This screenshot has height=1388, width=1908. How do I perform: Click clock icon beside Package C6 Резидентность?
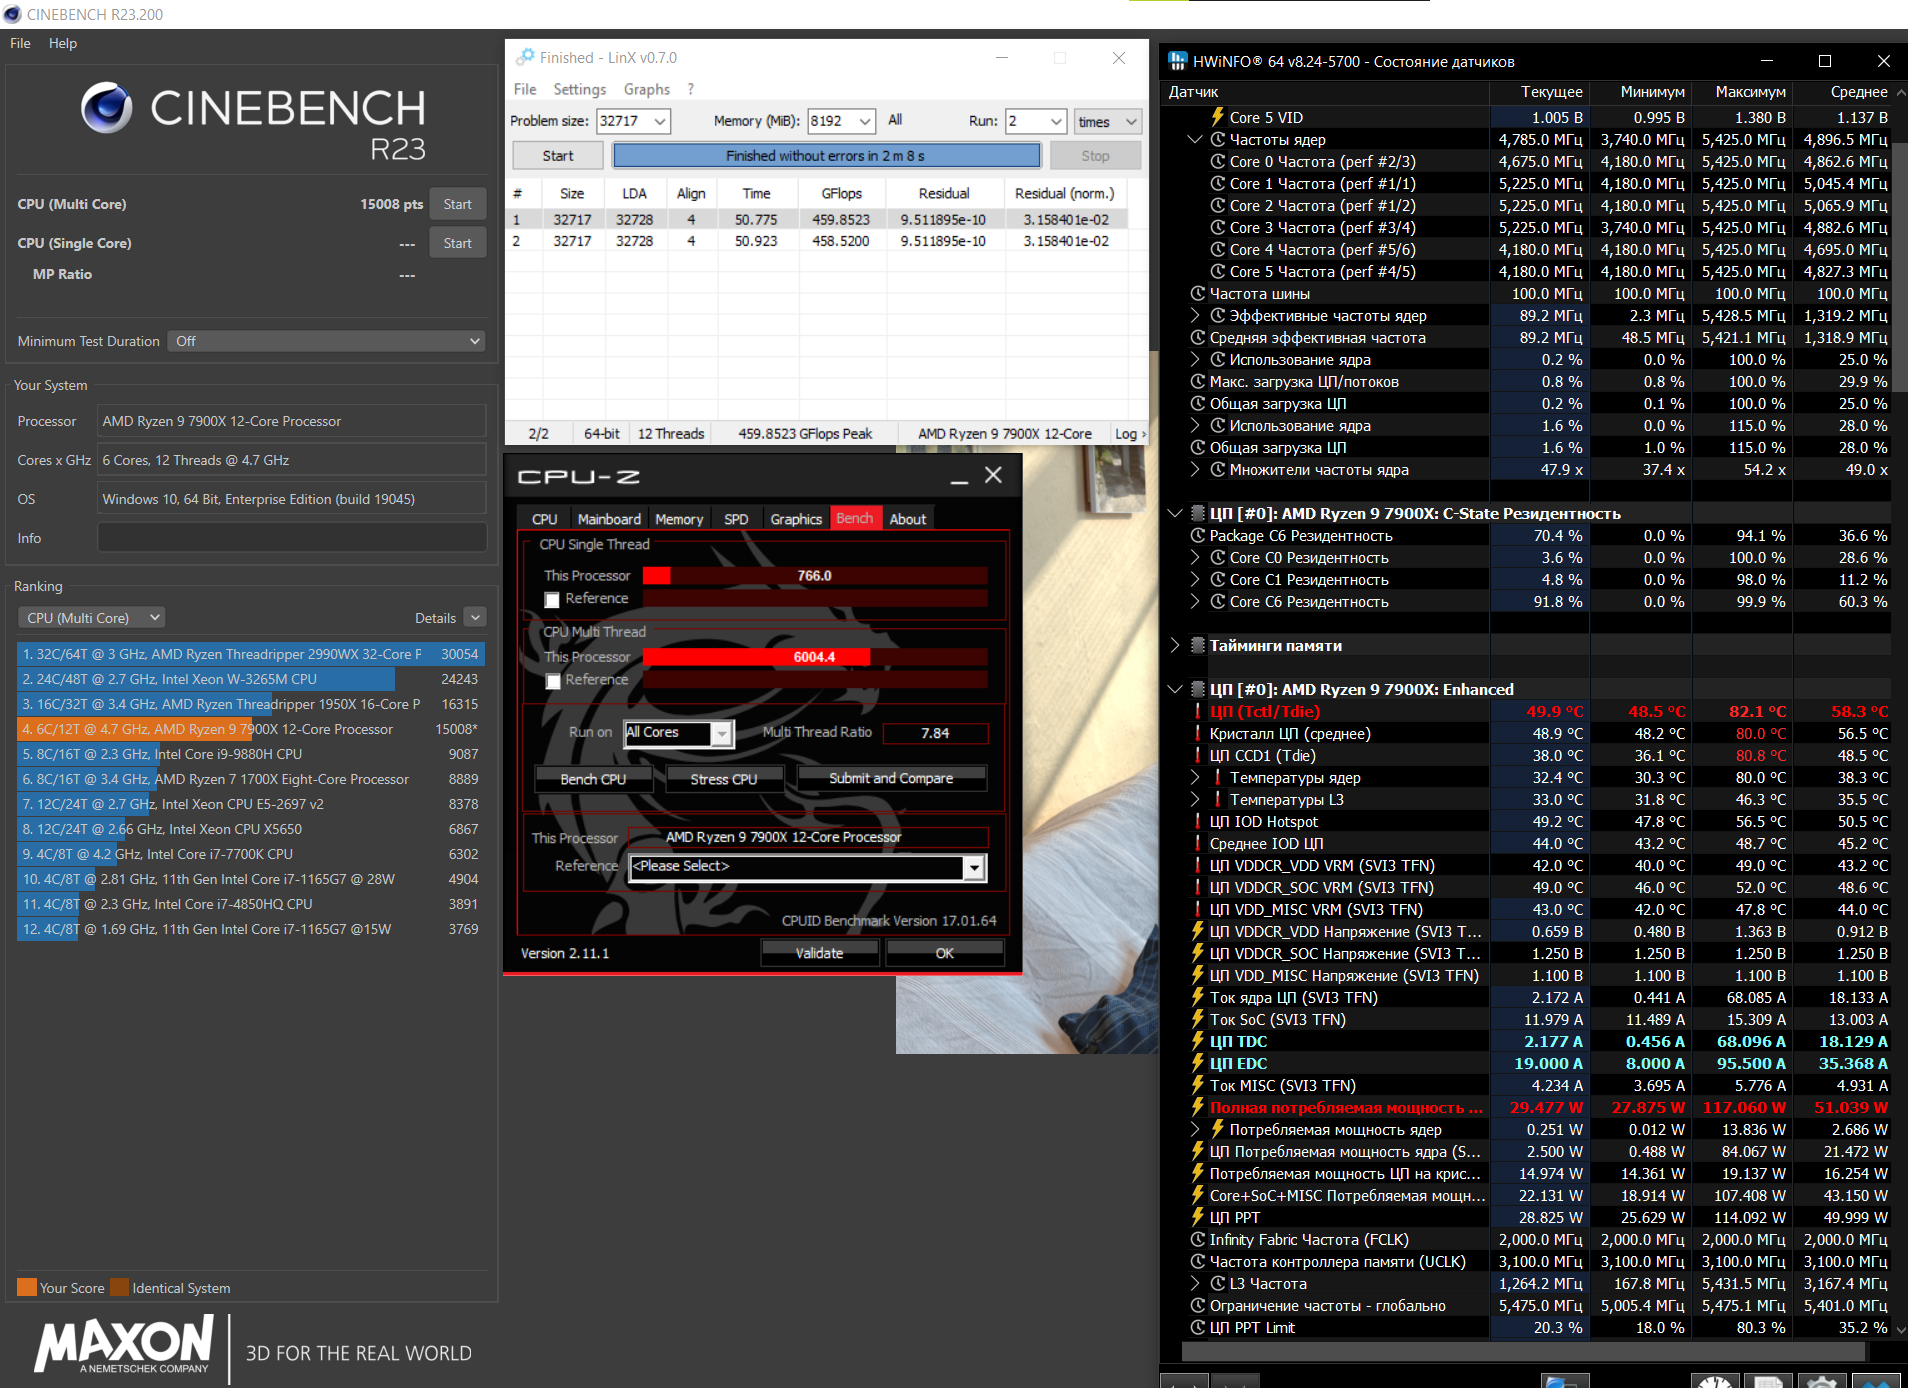[x=1198, y=535]
